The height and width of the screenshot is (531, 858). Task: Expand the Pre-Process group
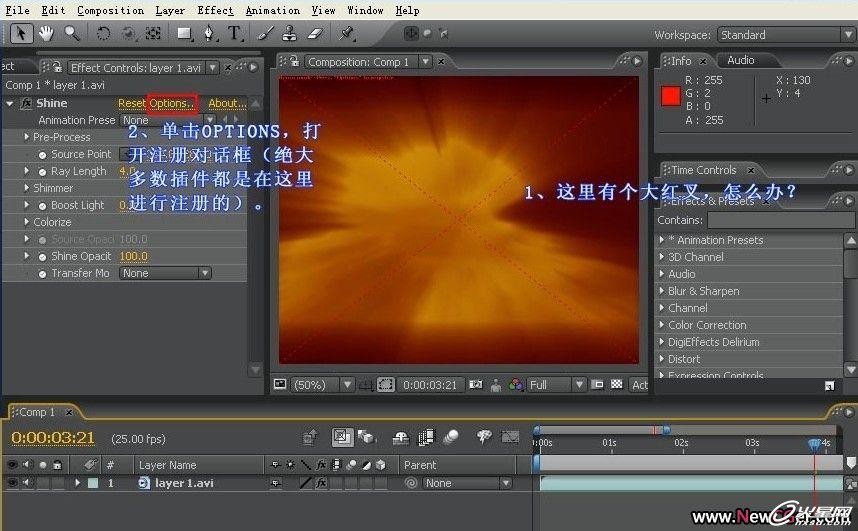26,137
